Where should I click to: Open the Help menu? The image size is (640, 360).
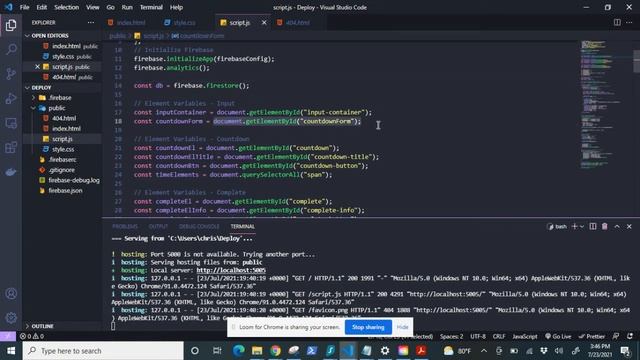[x=176, y=7]
